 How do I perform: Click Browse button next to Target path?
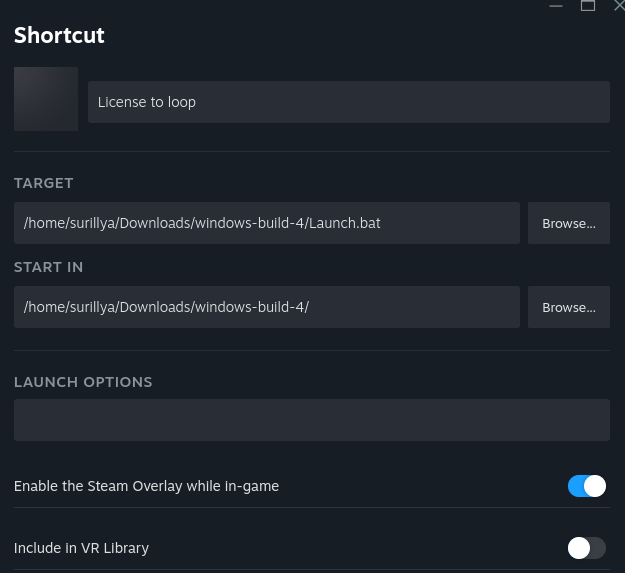pyautogui.click(x=568, y=223)
